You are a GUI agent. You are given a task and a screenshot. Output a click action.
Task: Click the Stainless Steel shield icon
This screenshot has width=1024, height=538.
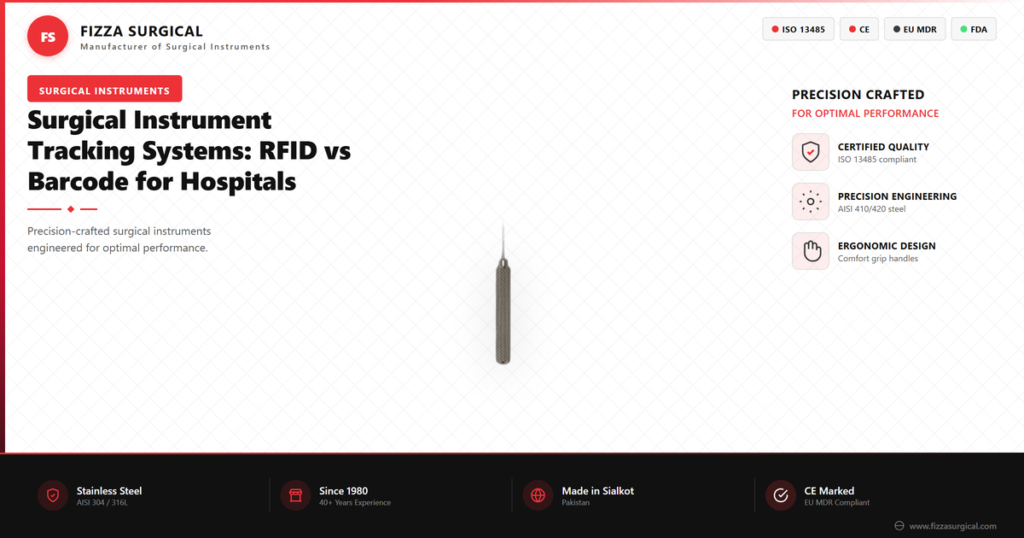tap(53, 496)
